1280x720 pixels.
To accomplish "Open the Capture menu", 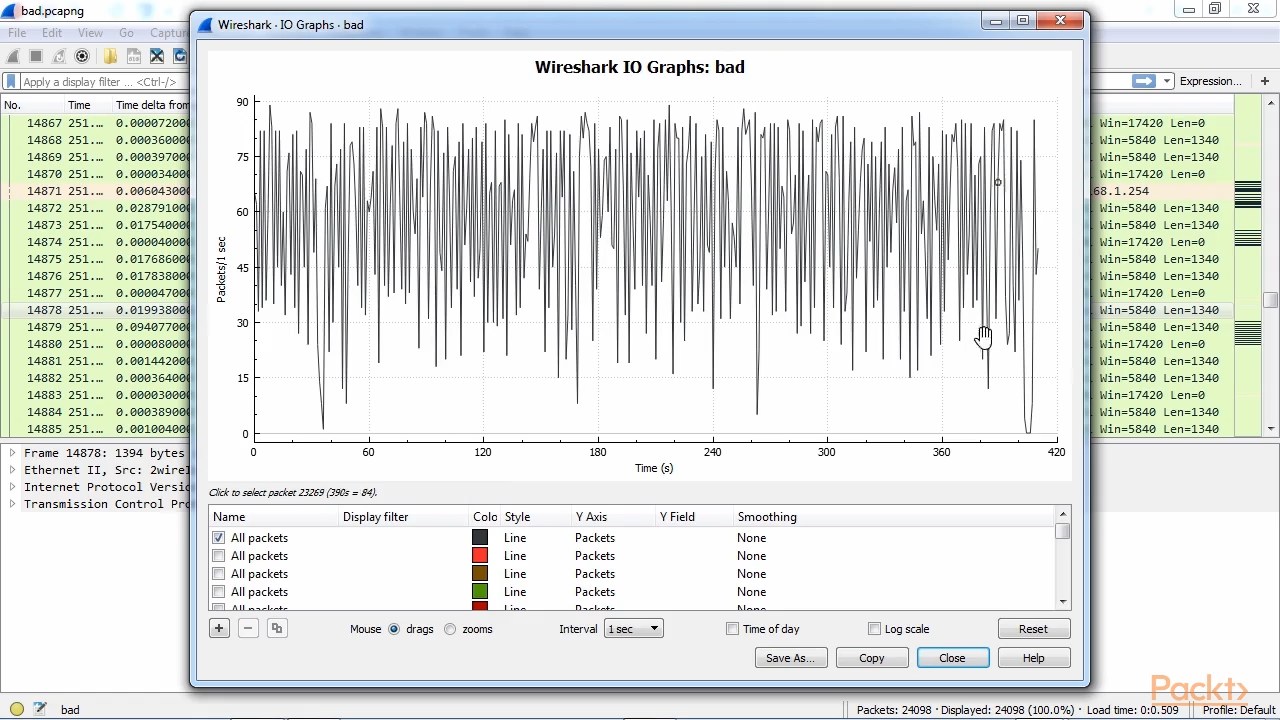I will coord(168,33).
